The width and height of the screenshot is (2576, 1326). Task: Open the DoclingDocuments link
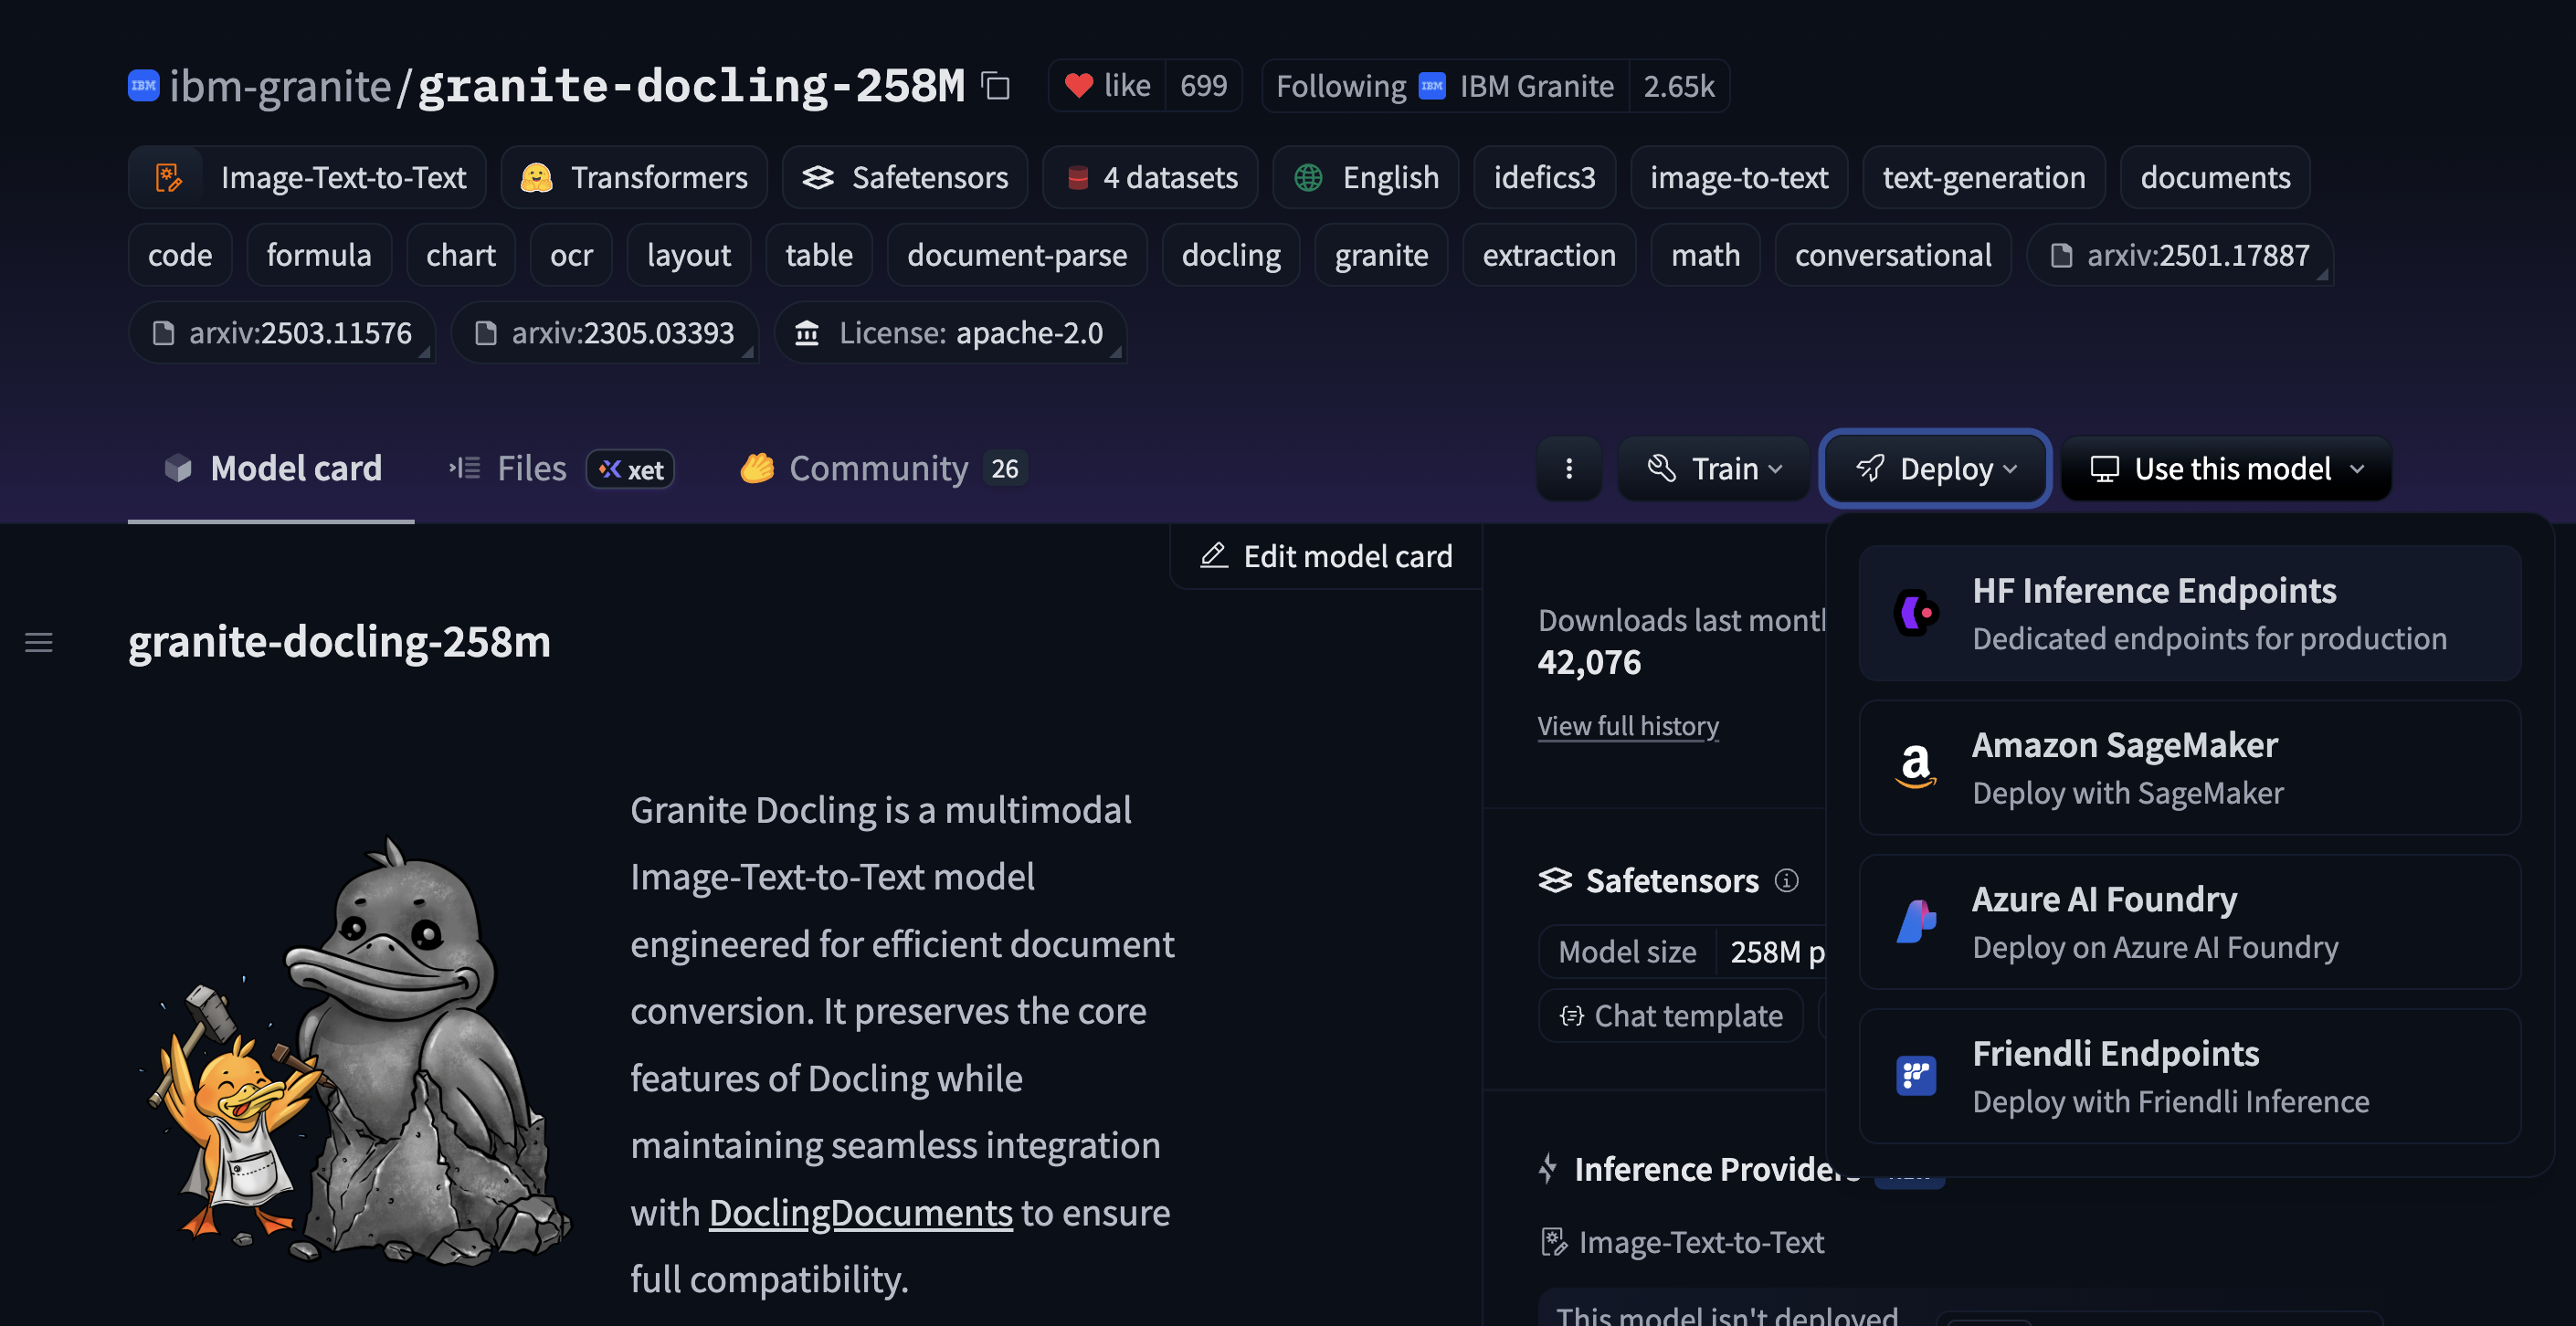pyautogui.click(x=859, y=1212)
